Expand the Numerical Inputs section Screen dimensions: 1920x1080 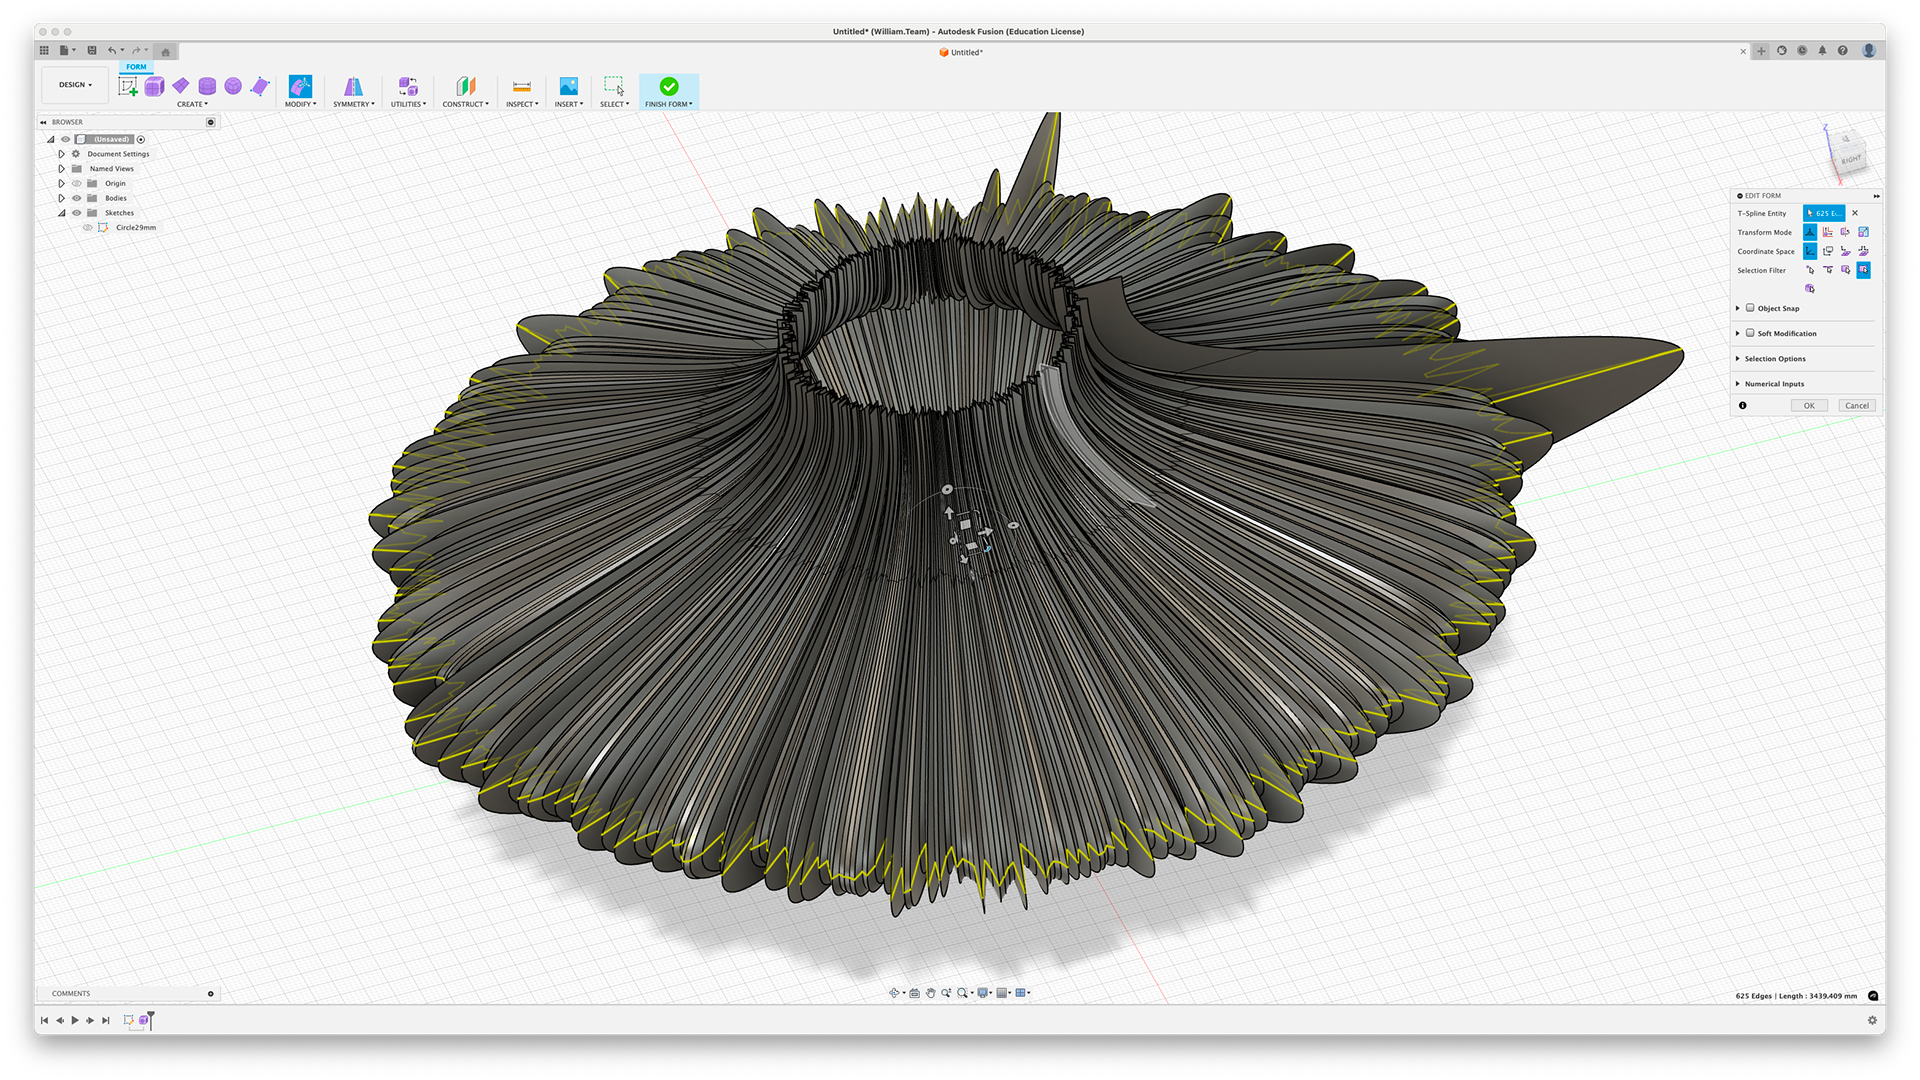[1738, 383]
